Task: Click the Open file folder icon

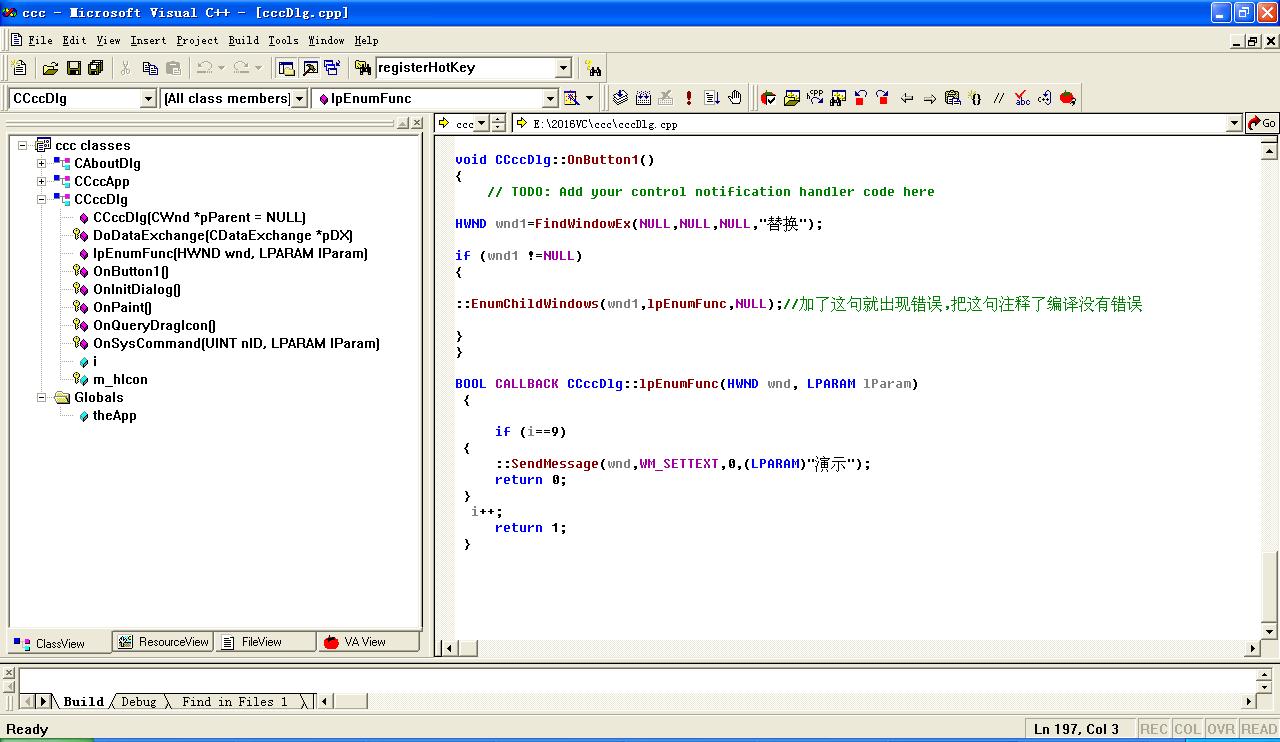Action: (50, 68)
